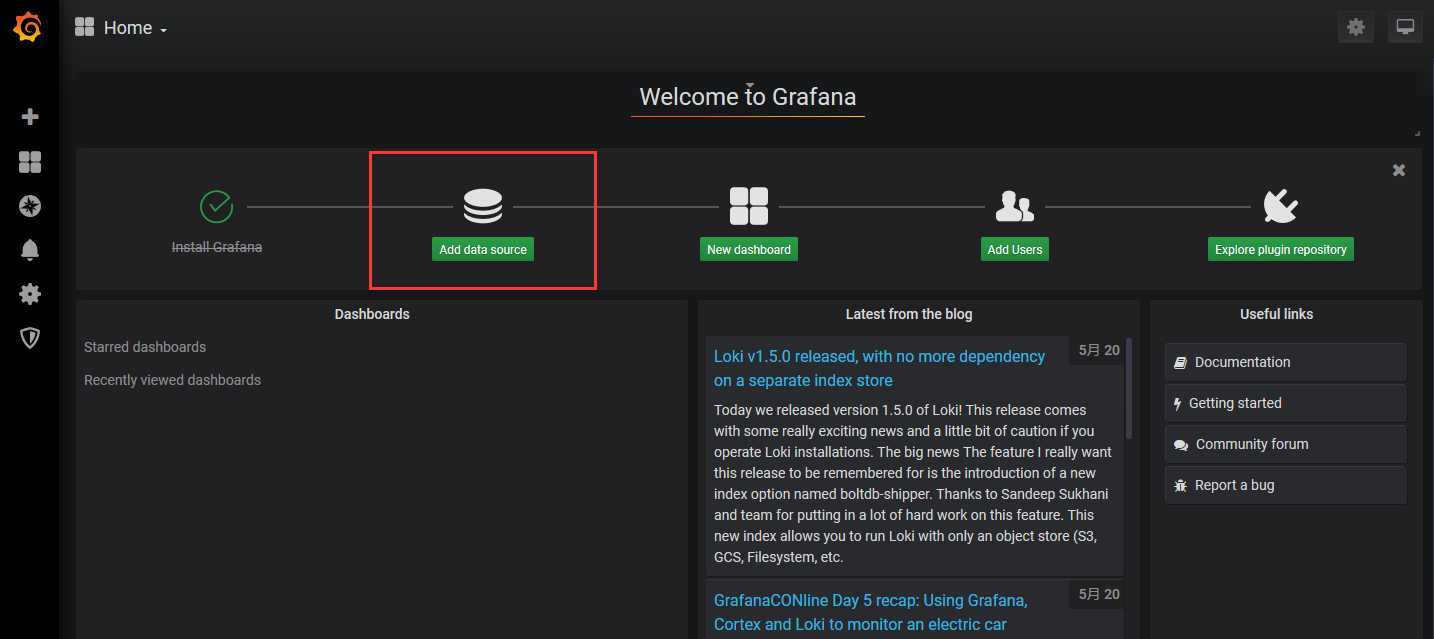
Task: Click the New dashboard button
Action: [x=749, y=249]
